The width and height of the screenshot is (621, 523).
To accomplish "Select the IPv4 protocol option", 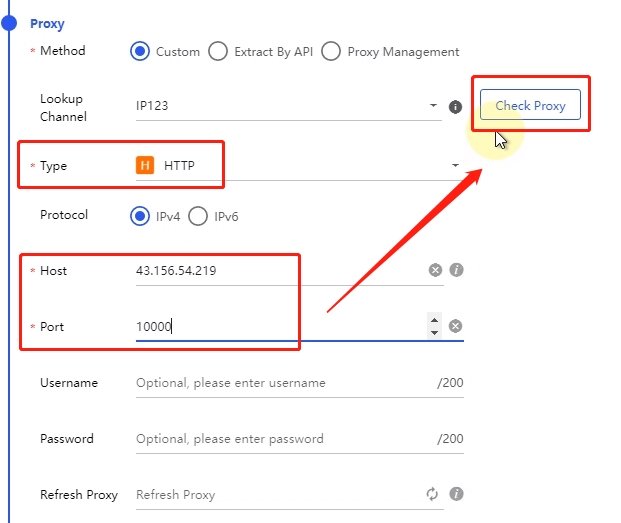I will (x=140, y=216).
